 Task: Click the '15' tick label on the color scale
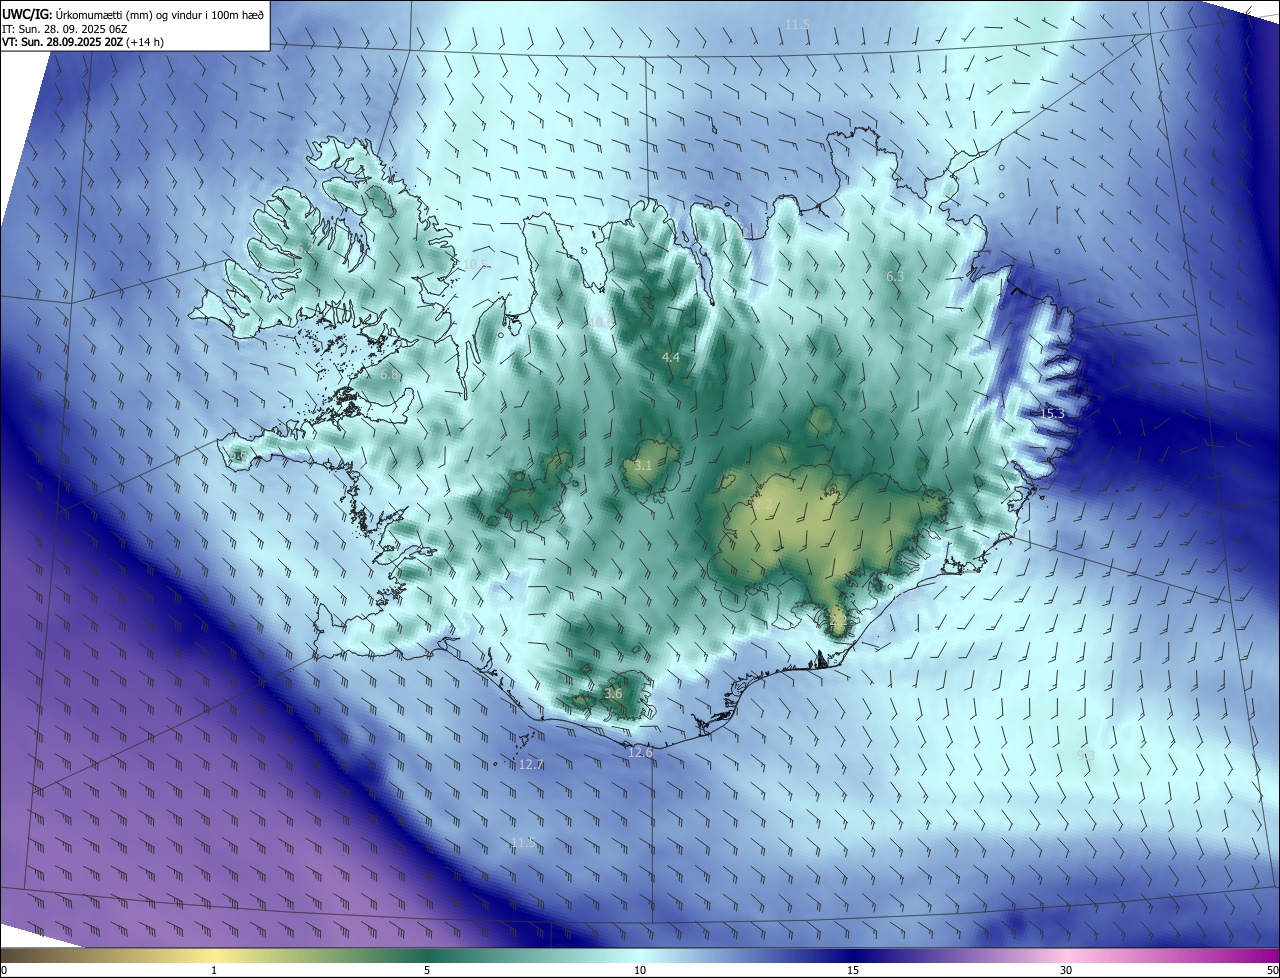pyautogui.click(x=853, y=970)
